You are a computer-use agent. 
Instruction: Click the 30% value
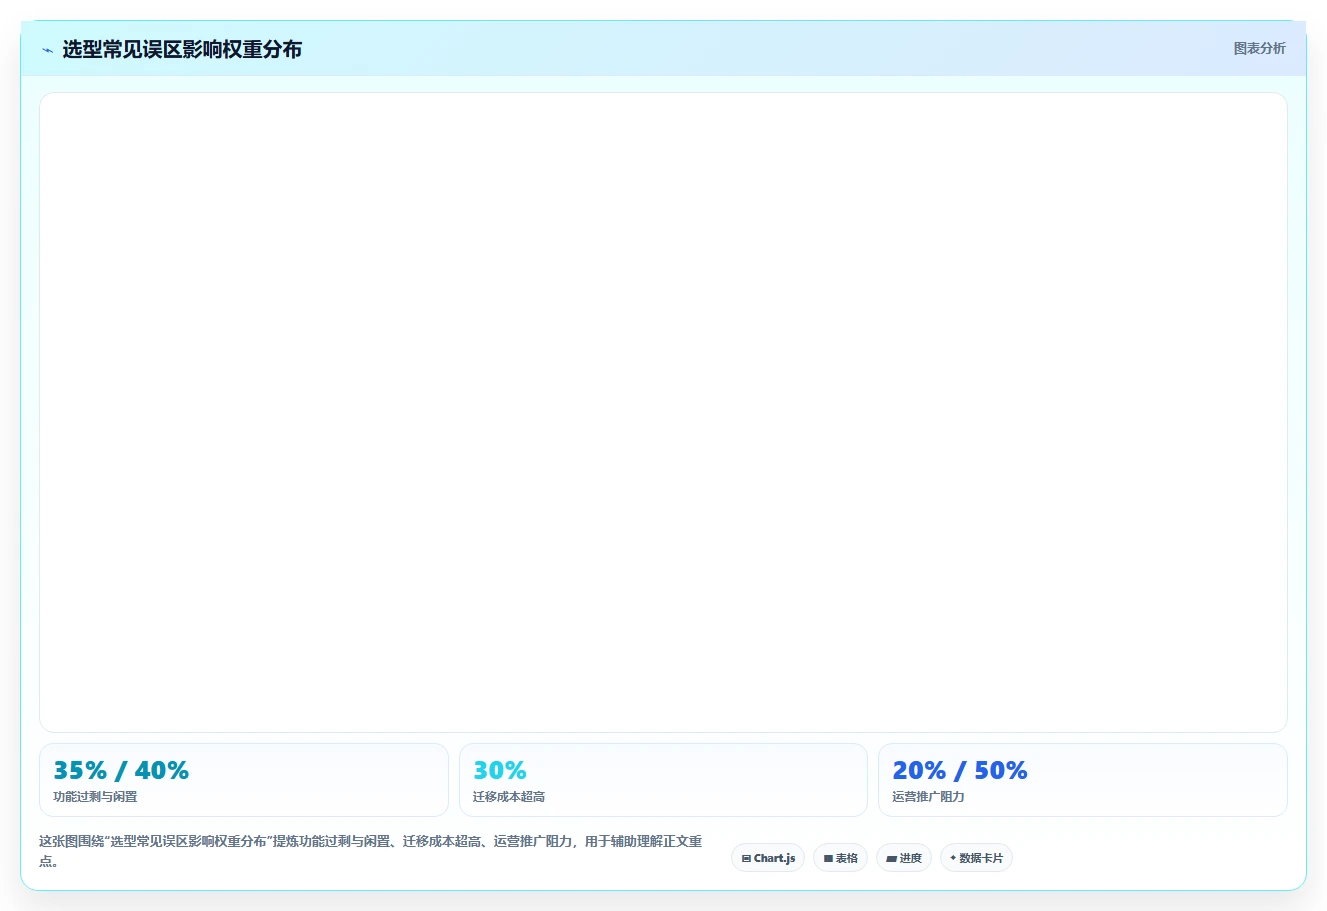click(500, 770)
